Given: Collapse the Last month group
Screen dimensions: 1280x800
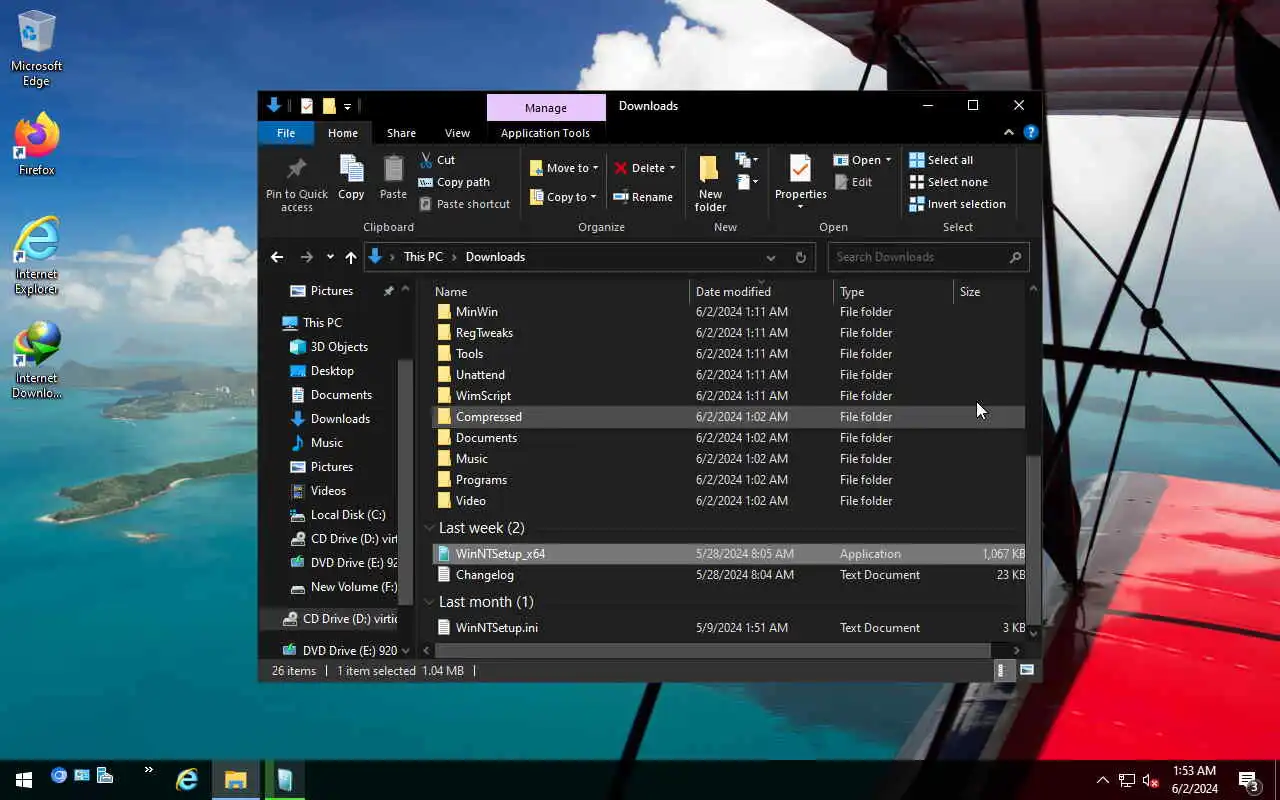Looking at the screenshot, I should 429,602.
